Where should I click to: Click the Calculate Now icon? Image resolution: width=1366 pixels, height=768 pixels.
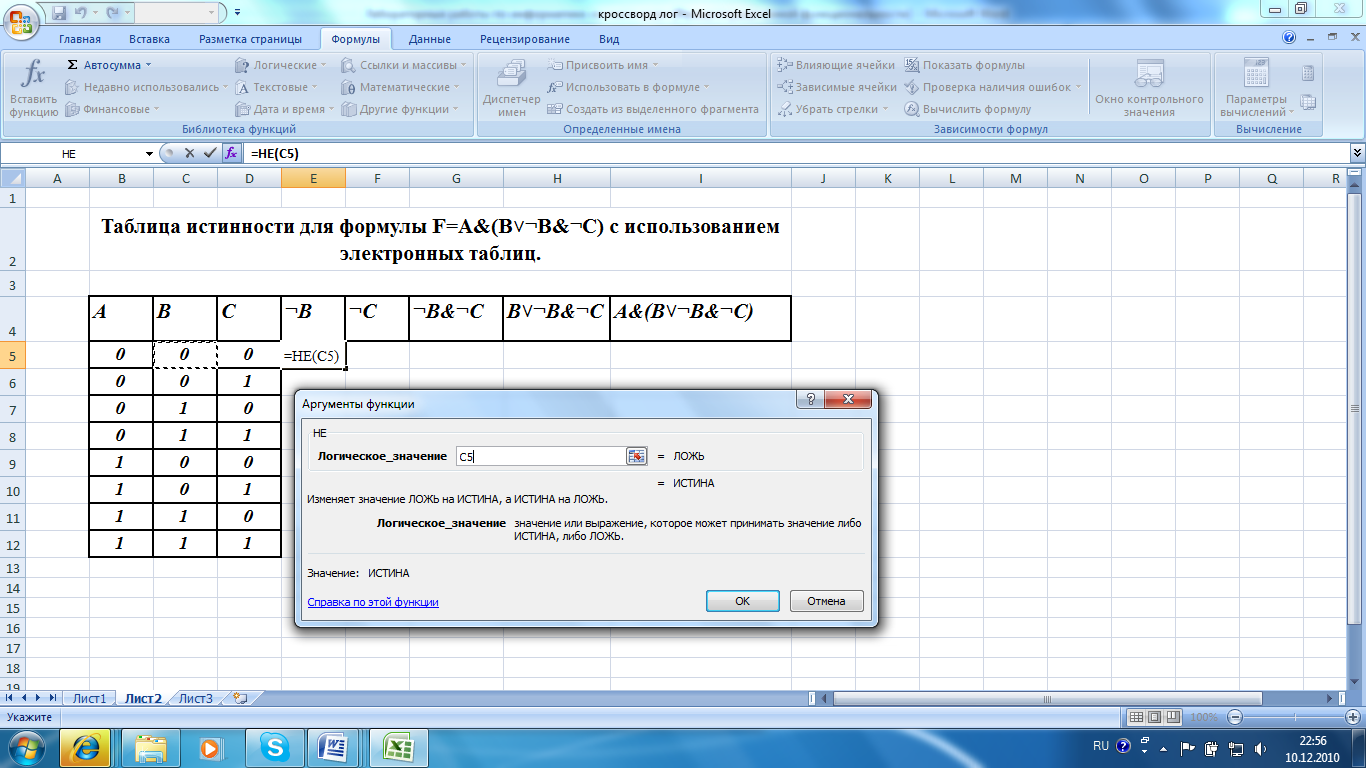click(x=1308, y=73)
